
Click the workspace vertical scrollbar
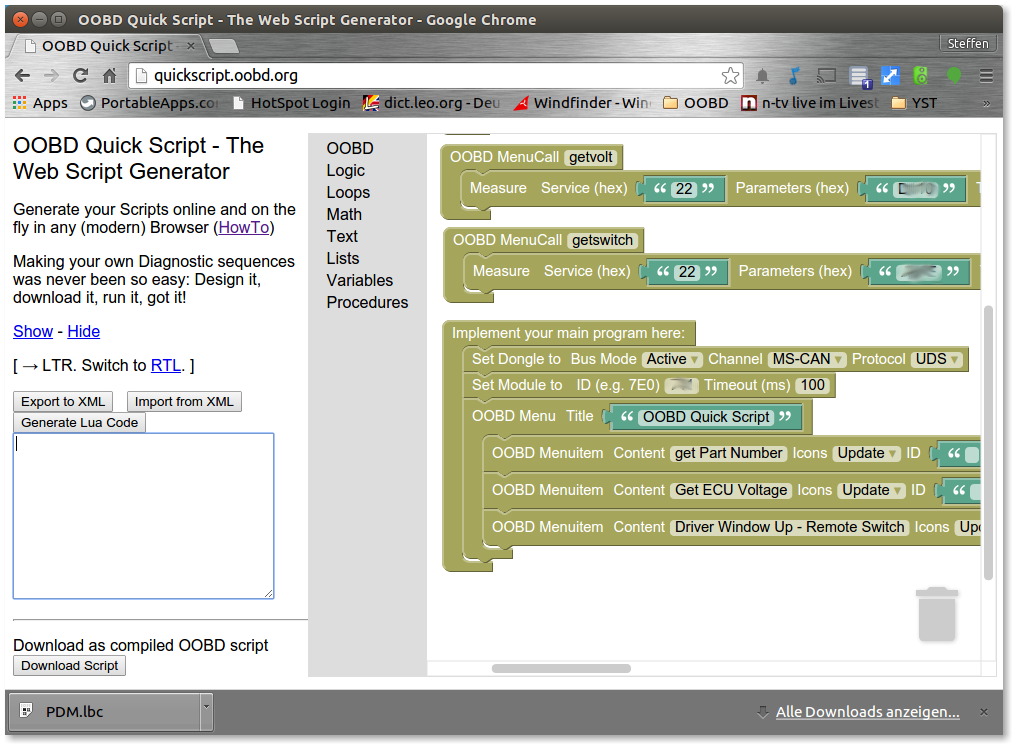(x=987, y=443)
